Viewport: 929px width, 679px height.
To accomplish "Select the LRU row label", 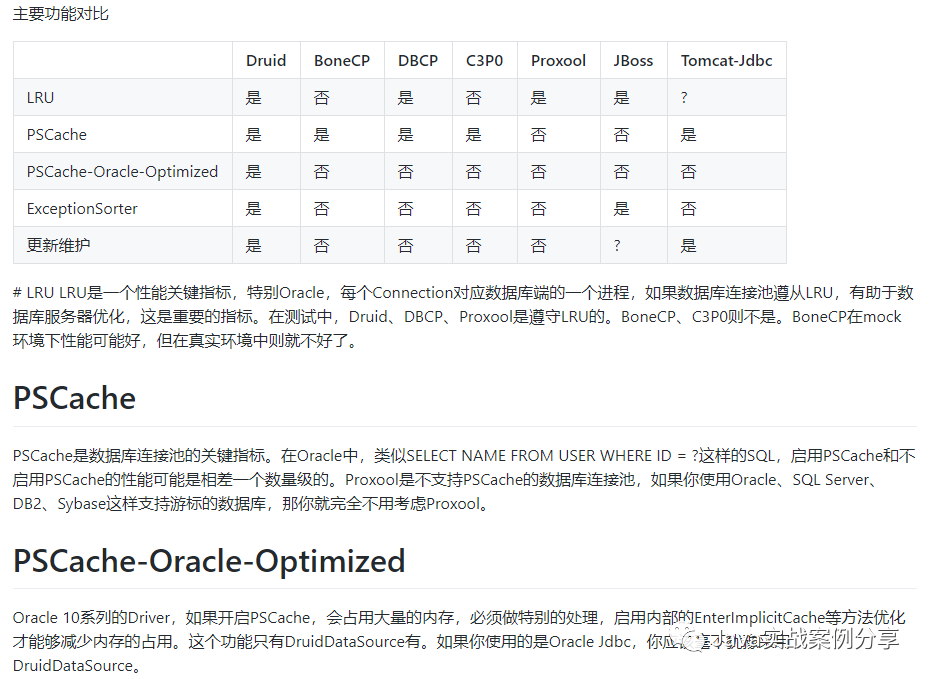I will [x=40, y=98].
